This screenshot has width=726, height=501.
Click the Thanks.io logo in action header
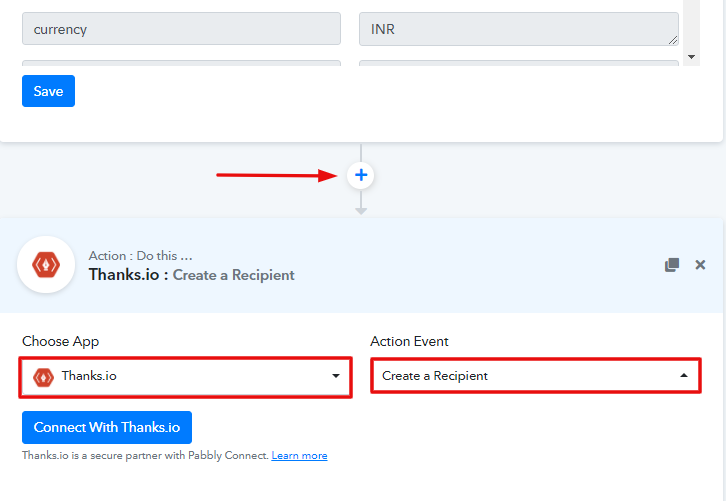coord(46,265)
